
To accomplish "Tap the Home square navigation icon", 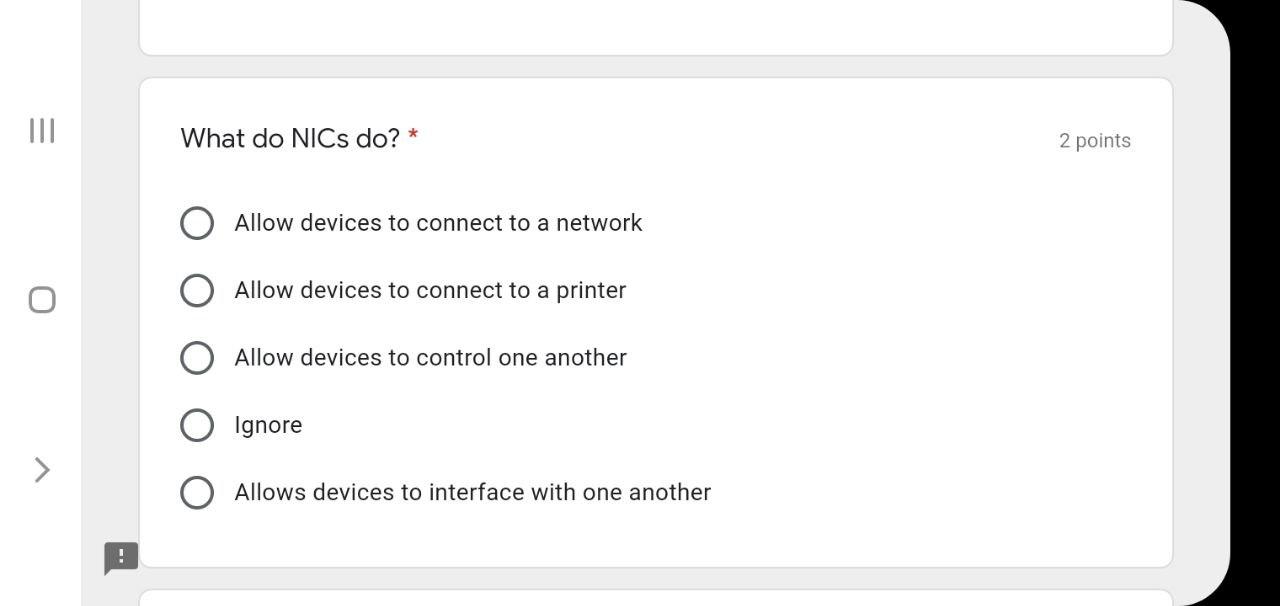I will (41, 299).
